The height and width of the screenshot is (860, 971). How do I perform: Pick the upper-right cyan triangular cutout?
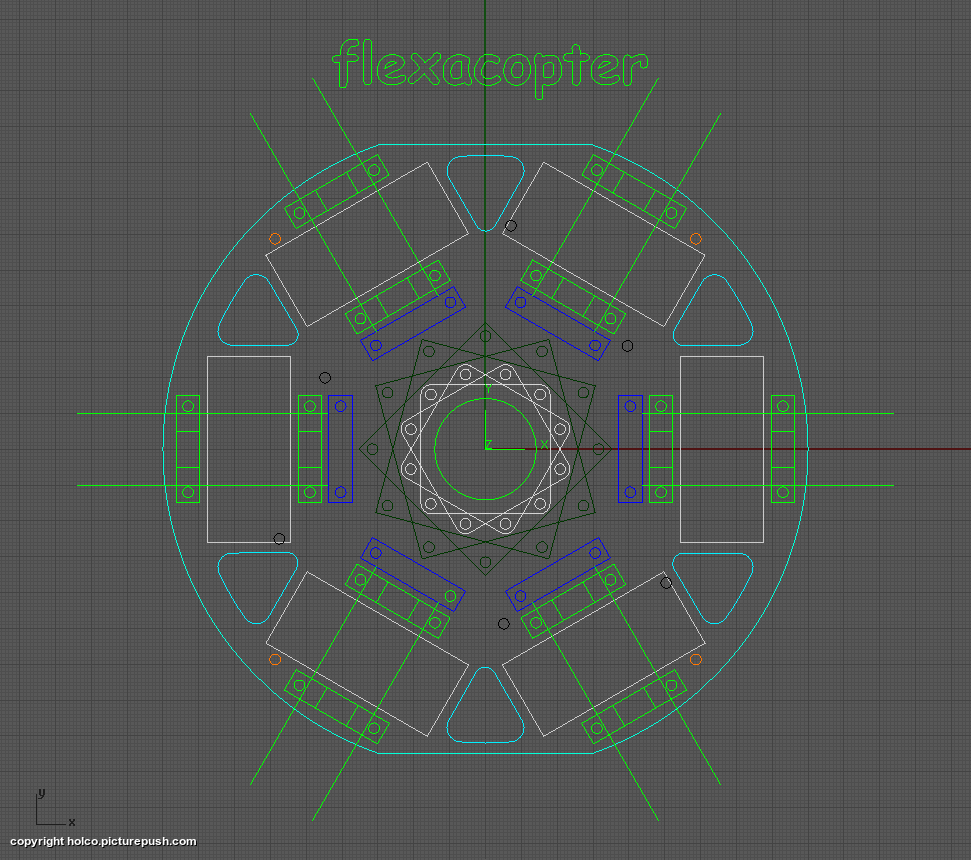tap(713, 311)
